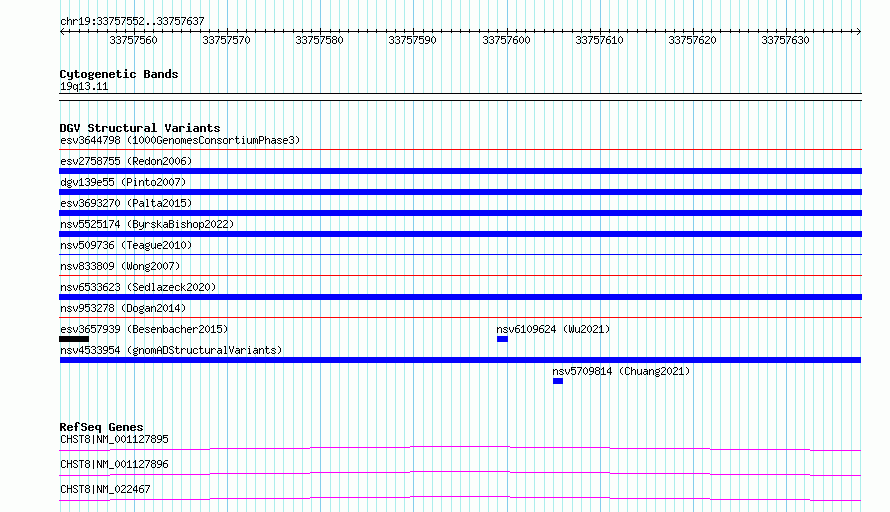Click ruler position 33757600

click(506, 40)
